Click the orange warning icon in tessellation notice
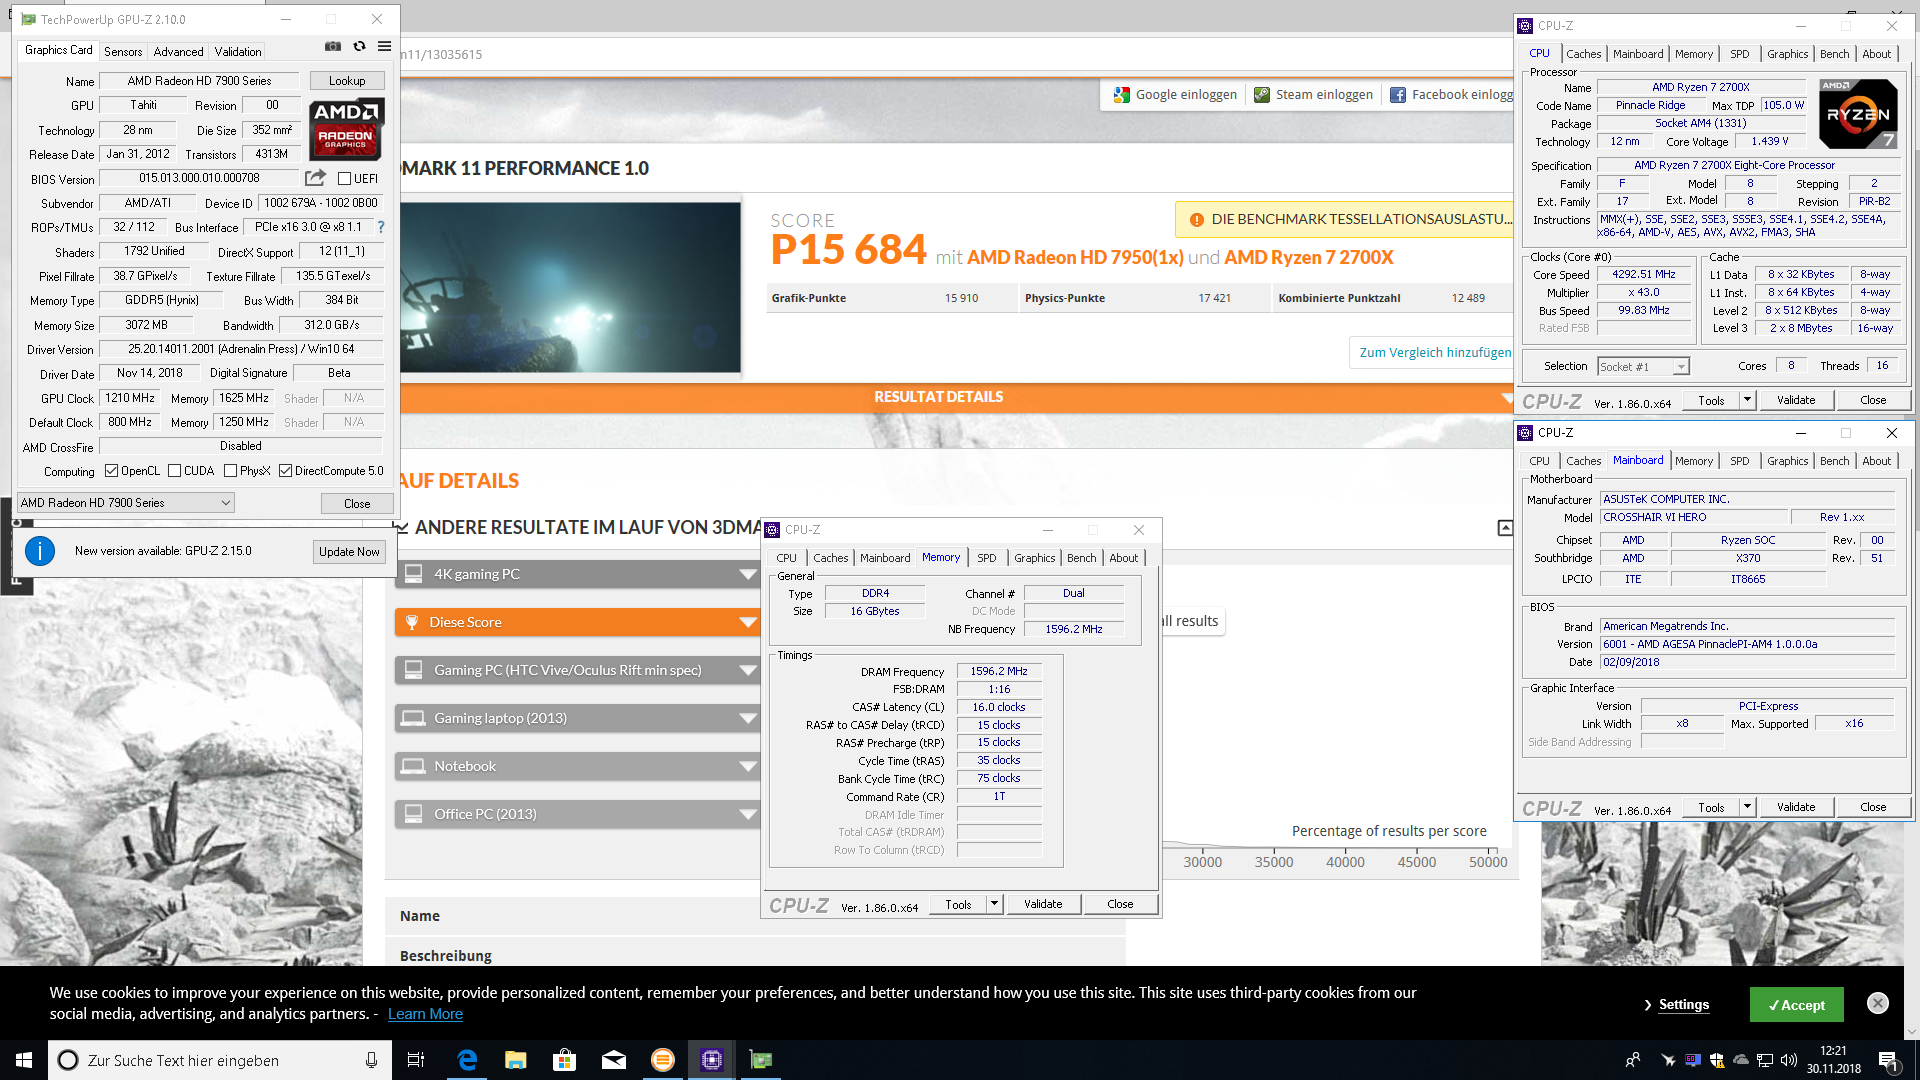This screenshot has height=1080, width=1920. point(1196,219)
